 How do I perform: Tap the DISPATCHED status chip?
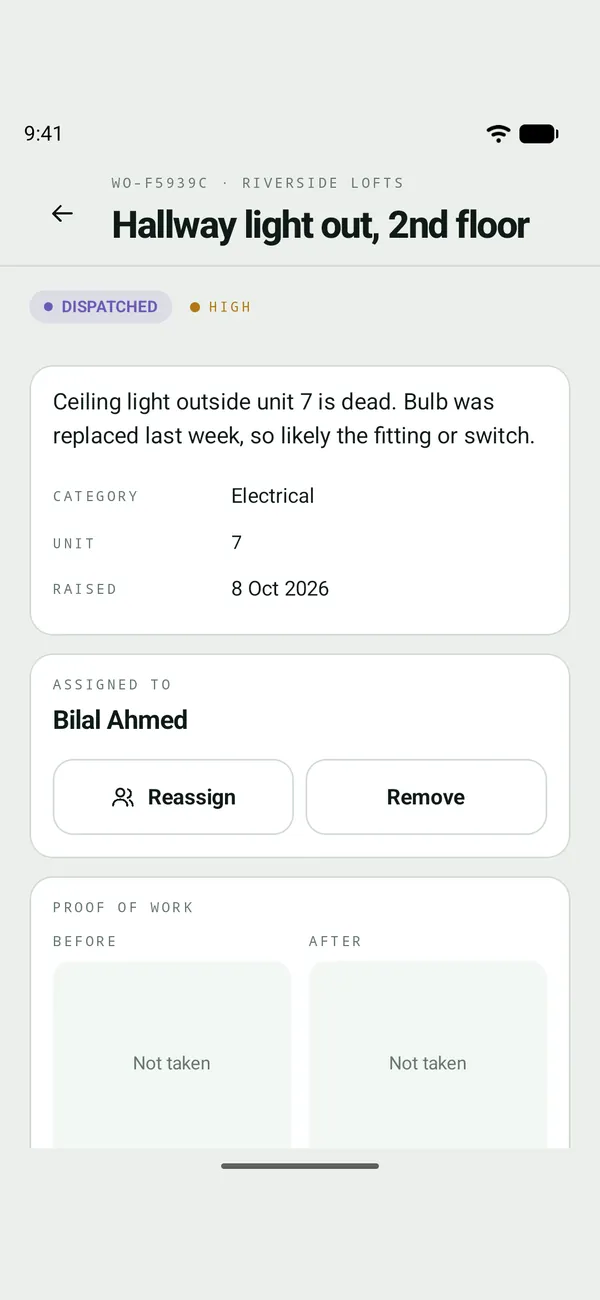coord(101,307)
